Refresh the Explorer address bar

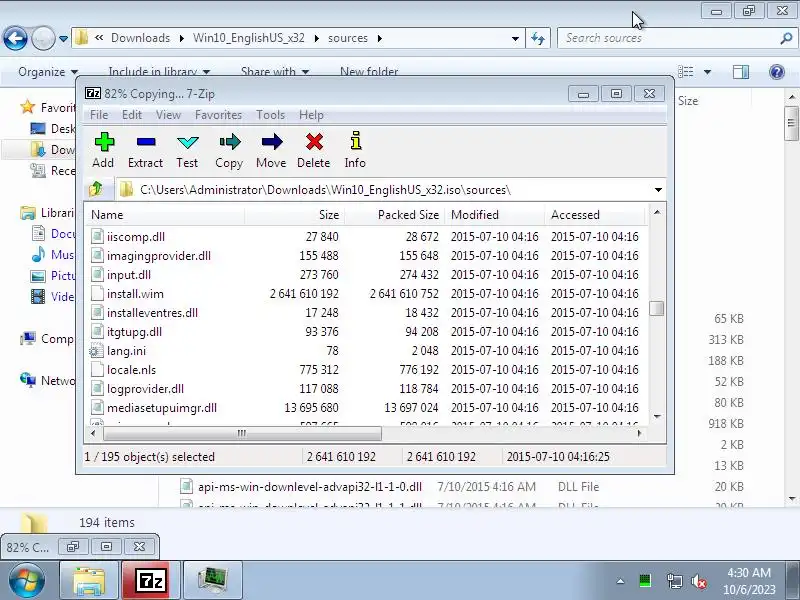538,38
